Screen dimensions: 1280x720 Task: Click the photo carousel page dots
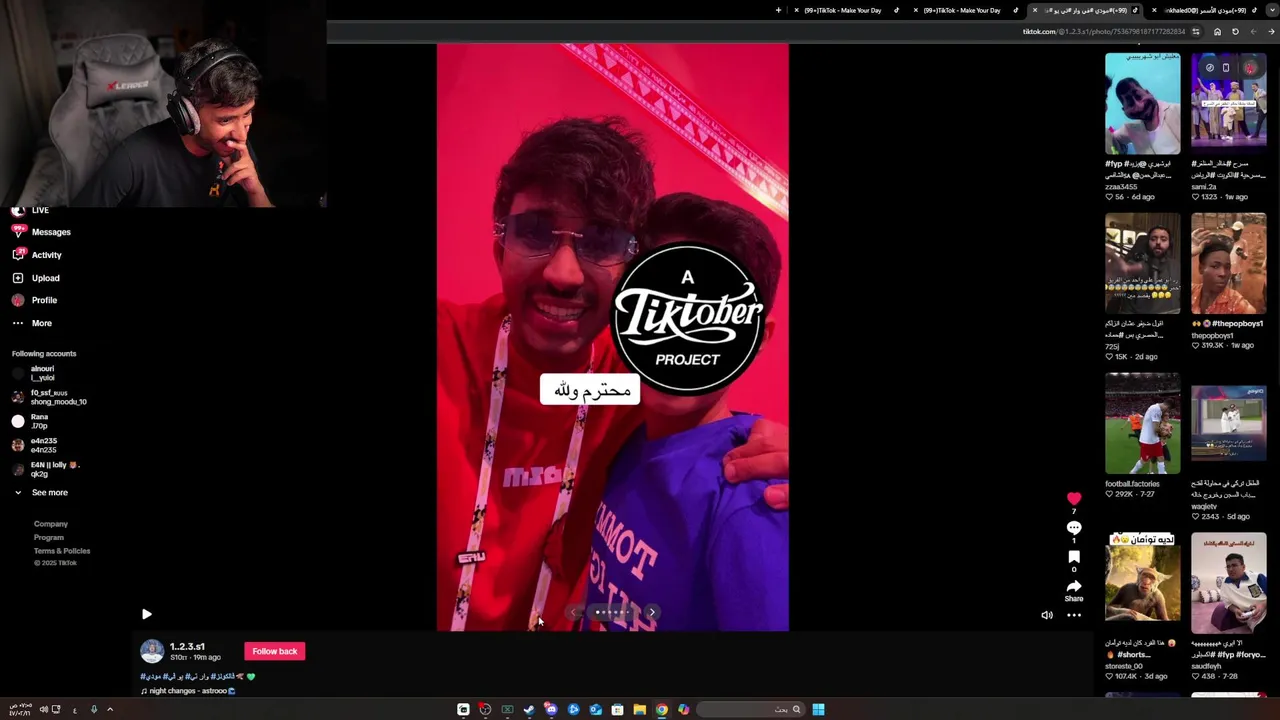click(612, 612)
